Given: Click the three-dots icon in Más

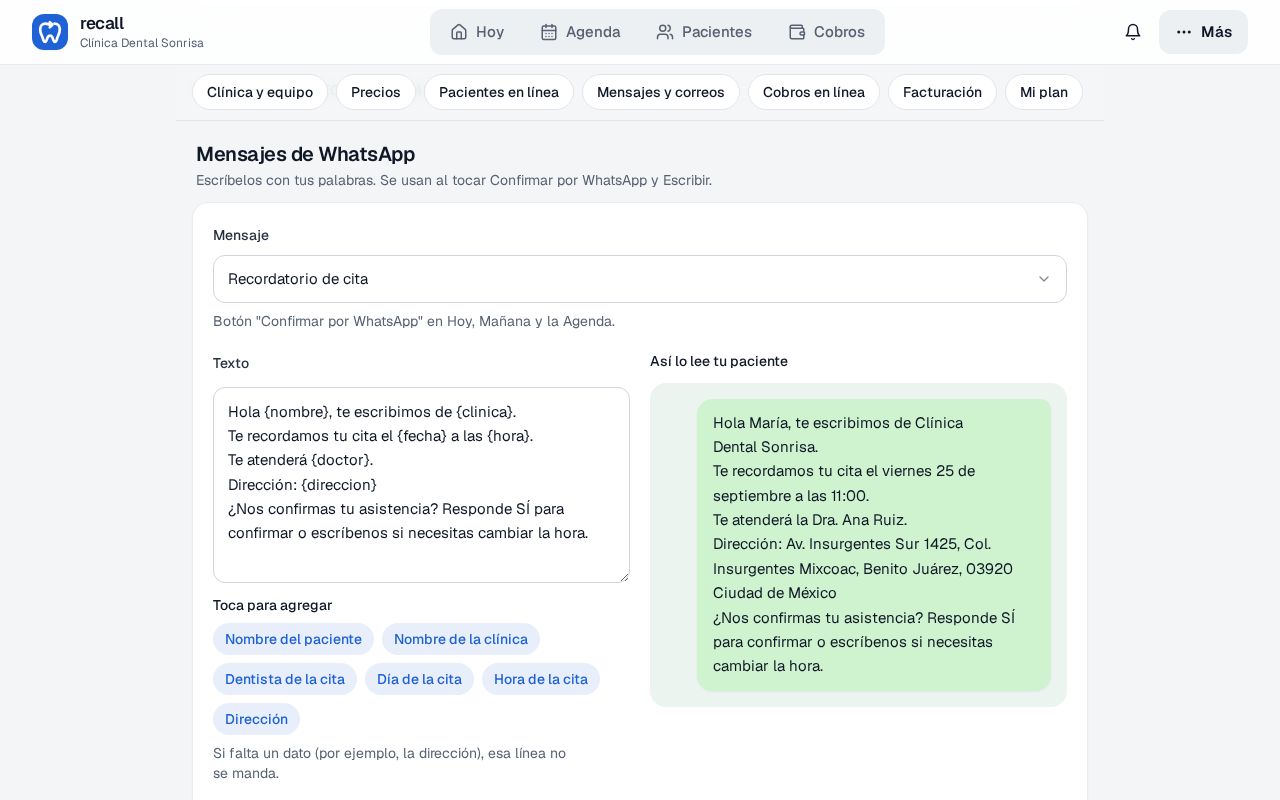Looking at the screenshot, I should 1184,32.
